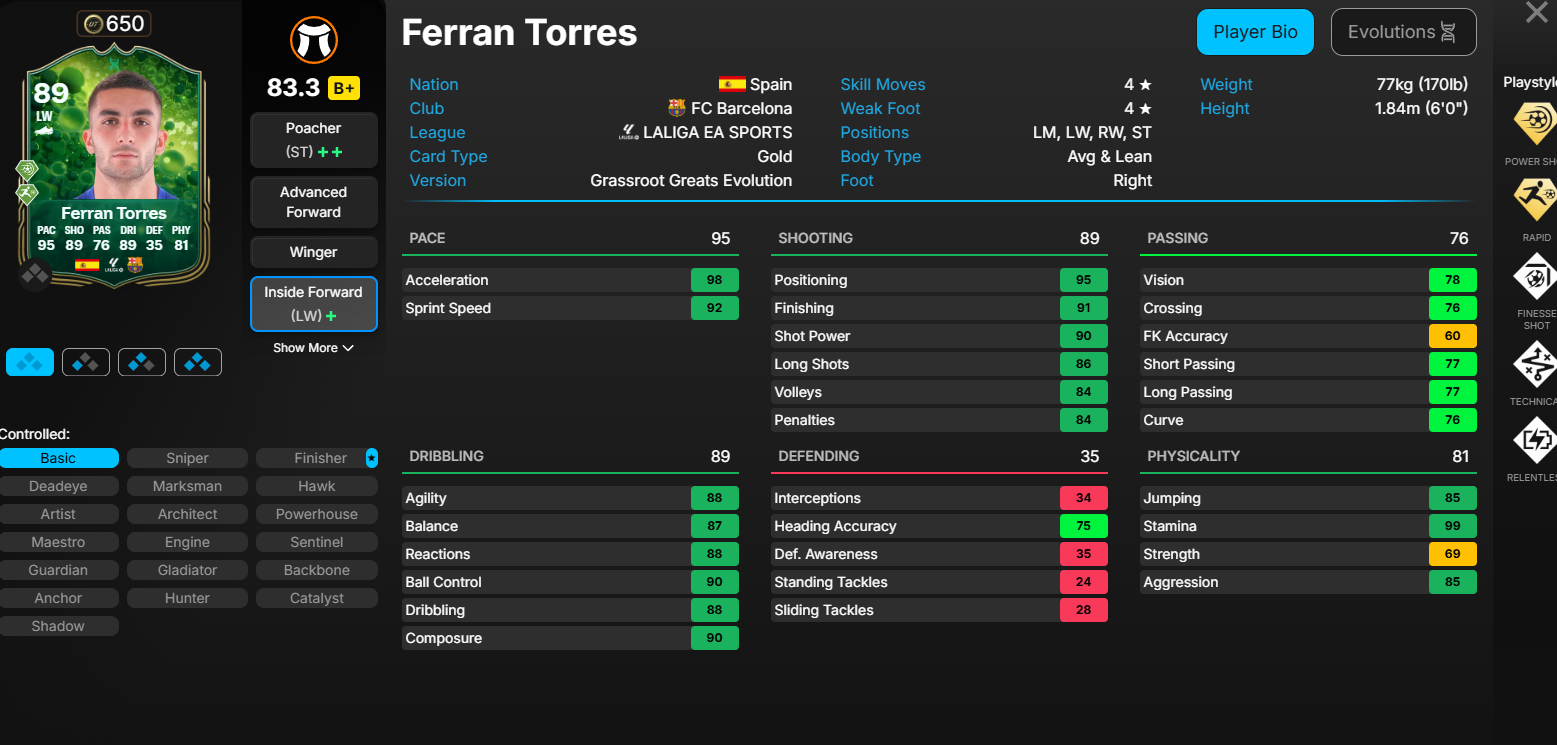Apply the Hunter chemistry style

[187, 598]
